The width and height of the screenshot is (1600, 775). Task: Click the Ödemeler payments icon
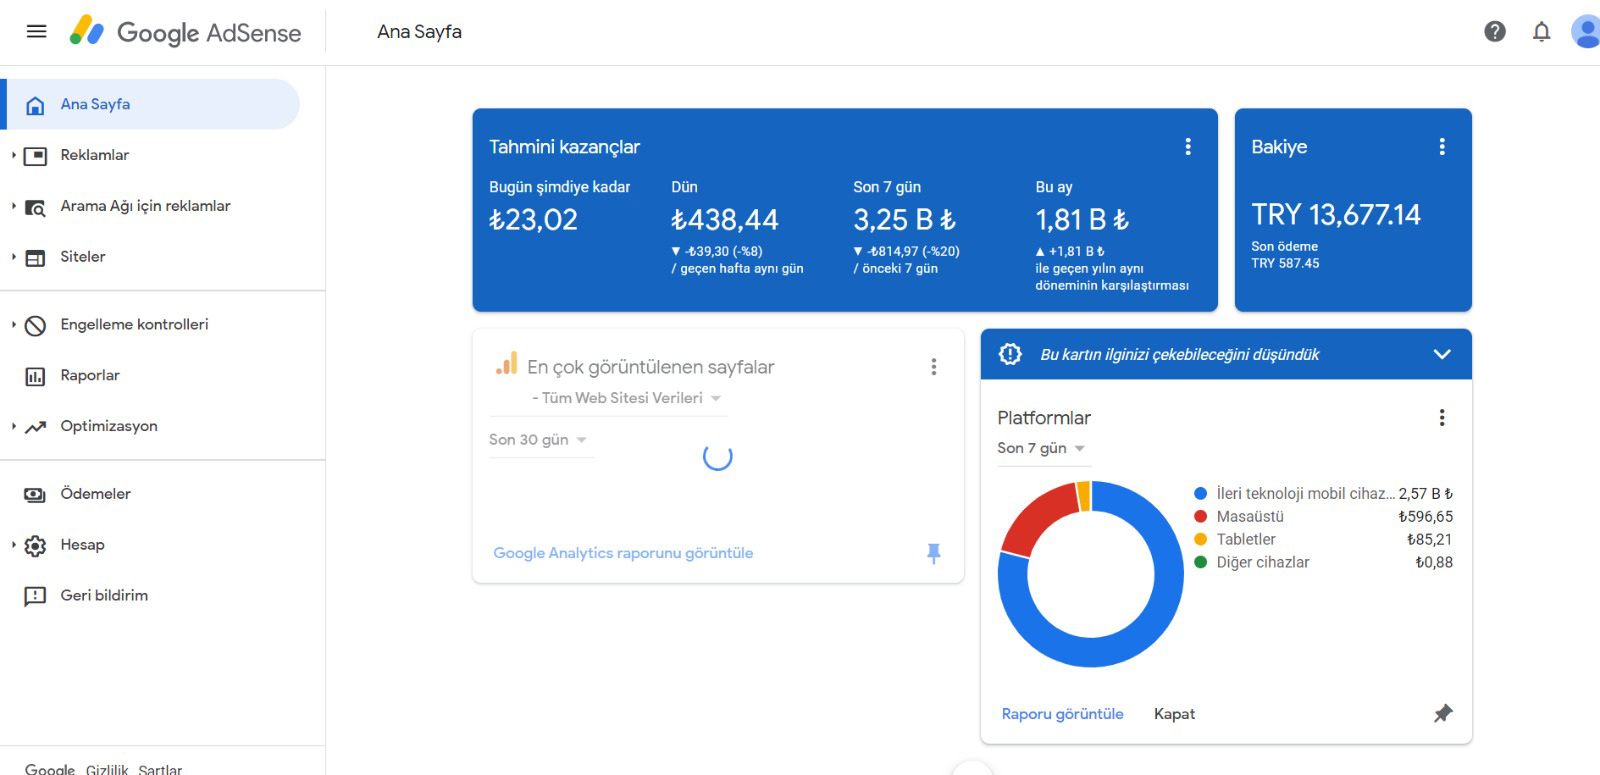click(35, 494)
